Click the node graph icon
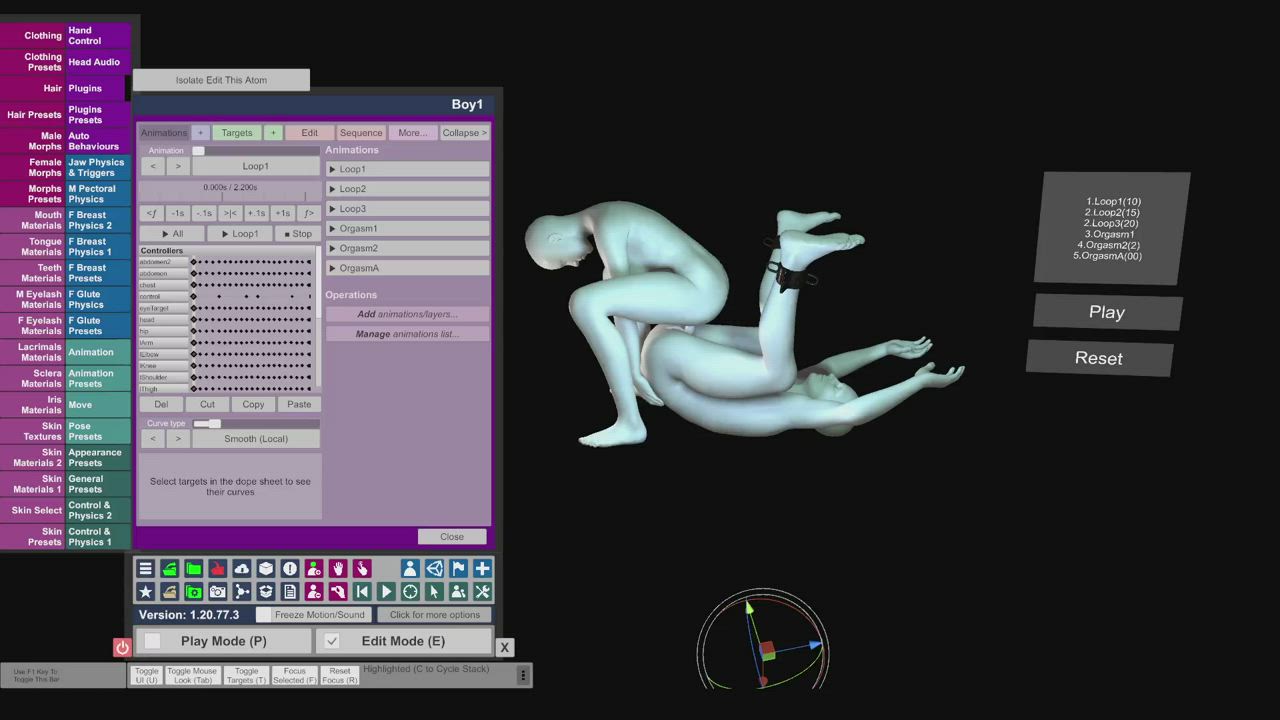This screenshot has height=720, width=1280. tap(241, 592)
